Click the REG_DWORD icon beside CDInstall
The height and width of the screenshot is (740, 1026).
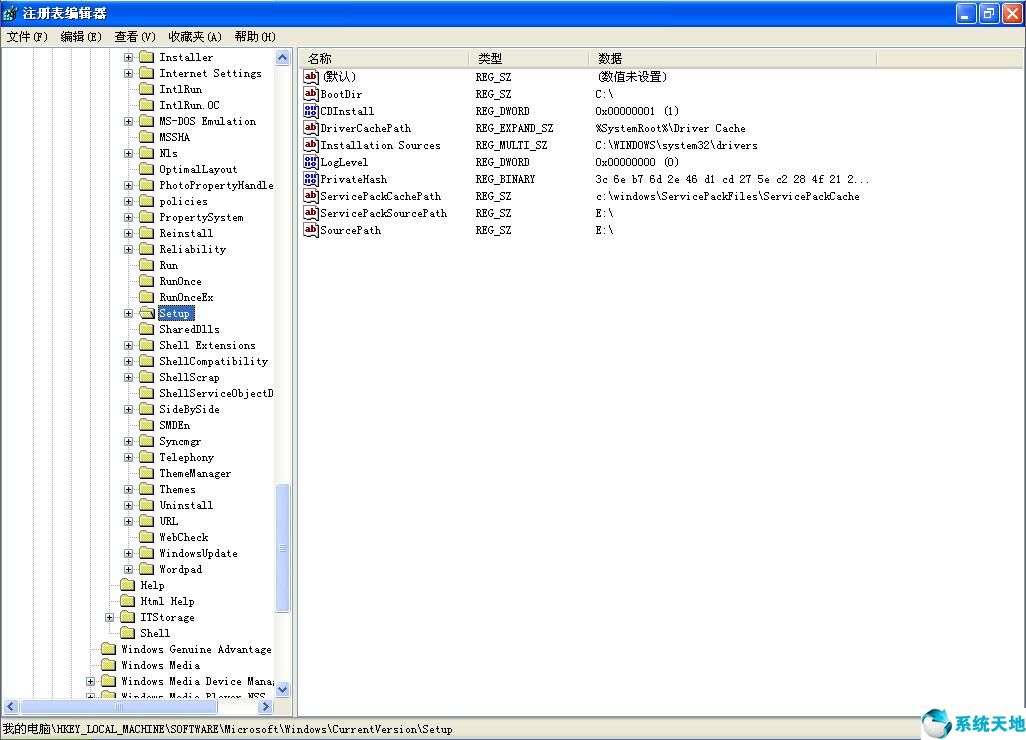[310, 111]
